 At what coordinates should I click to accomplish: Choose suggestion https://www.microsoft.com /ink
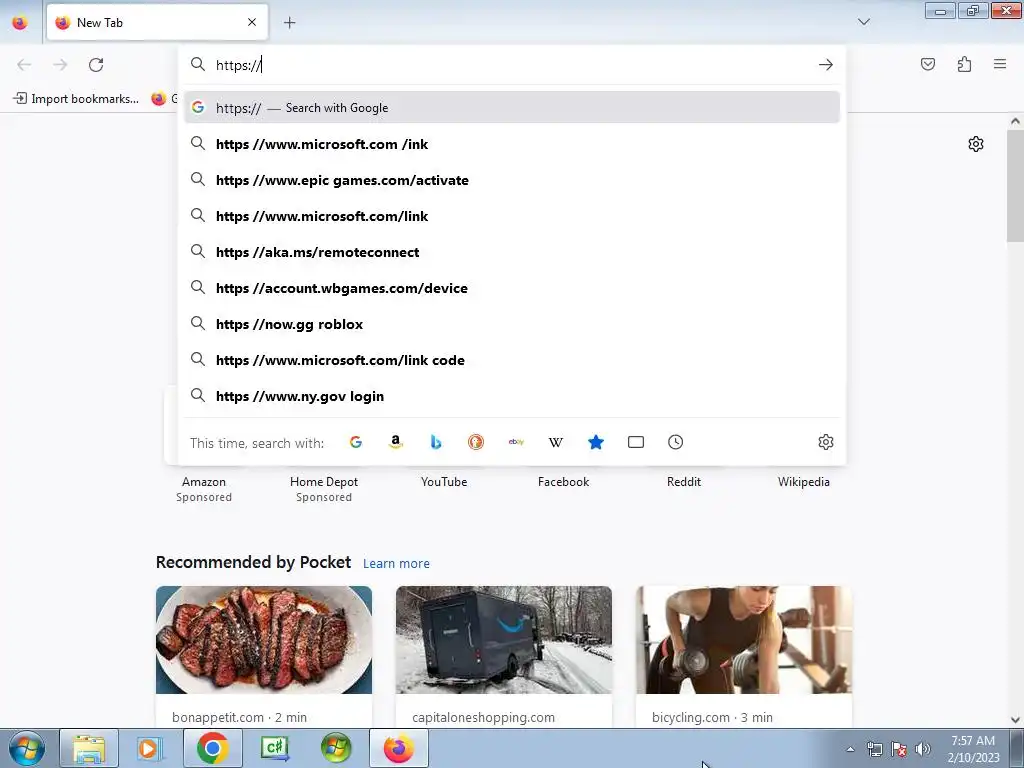pyautogui.click(x=512, y=144)
